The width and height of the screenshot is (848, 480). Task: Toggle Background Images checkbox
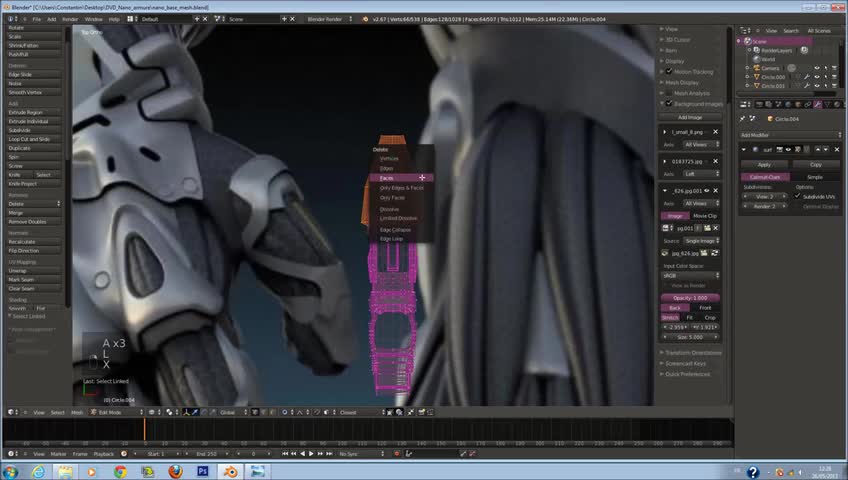668,103
